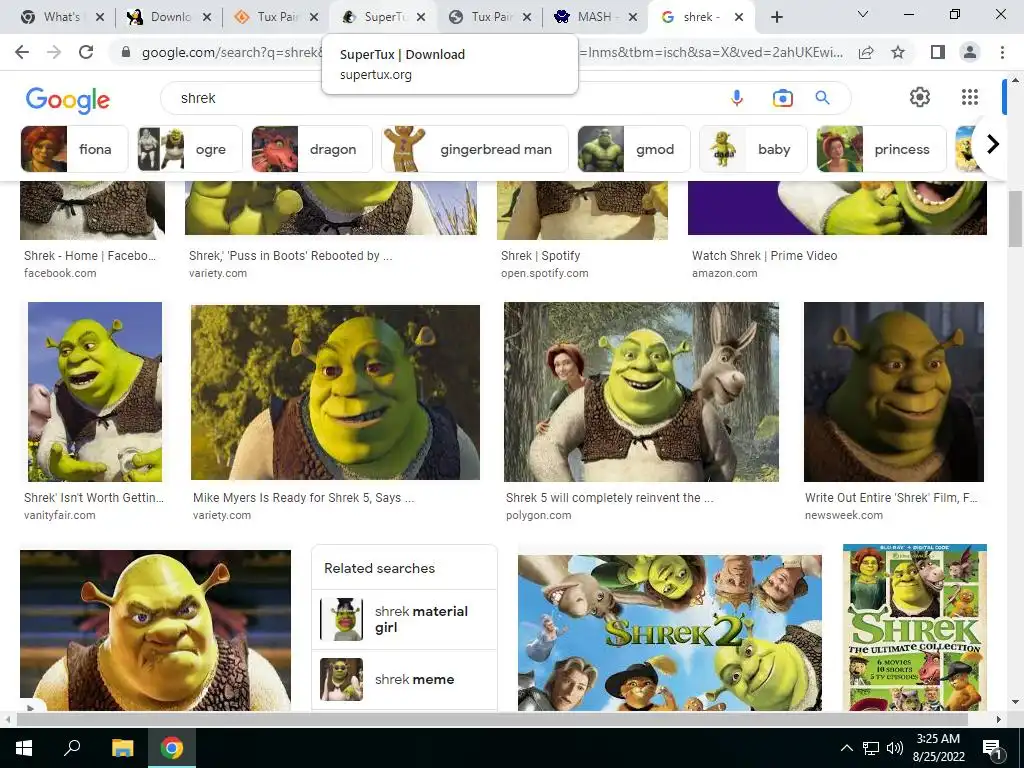Select the fiona filter chip
The image size is (1024, 768).
(x=74, y=149)
